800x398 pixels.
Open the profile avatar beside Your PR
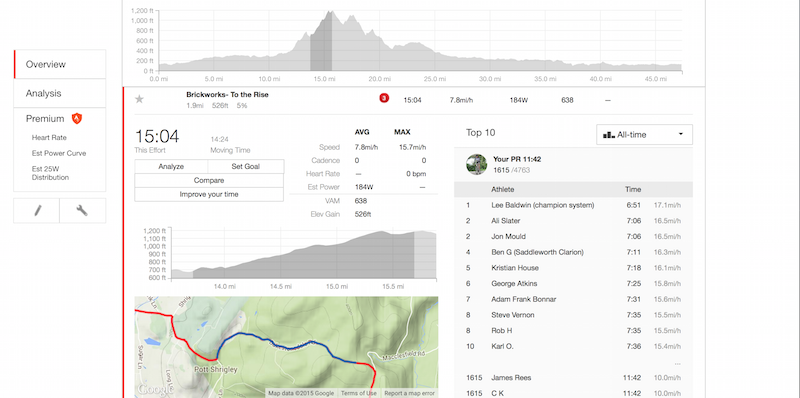477,164
